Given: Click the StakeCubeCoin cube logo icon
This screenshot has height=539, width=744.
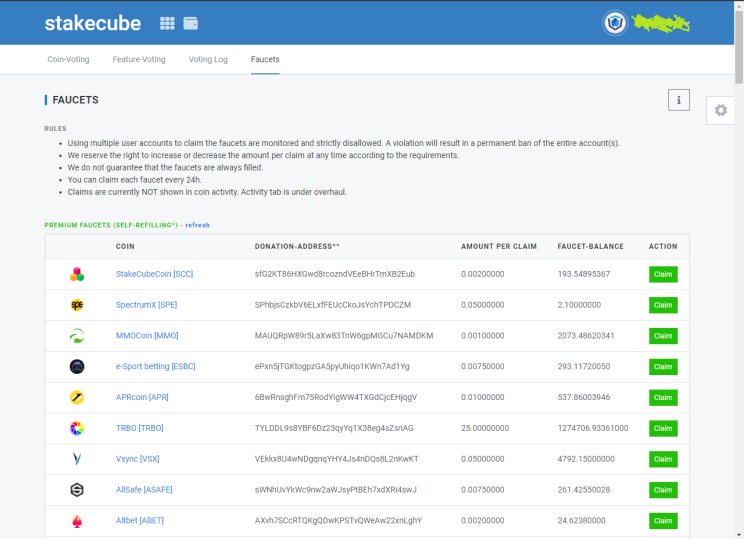Looking at the screenshot, I should click(x=77, y=274).
